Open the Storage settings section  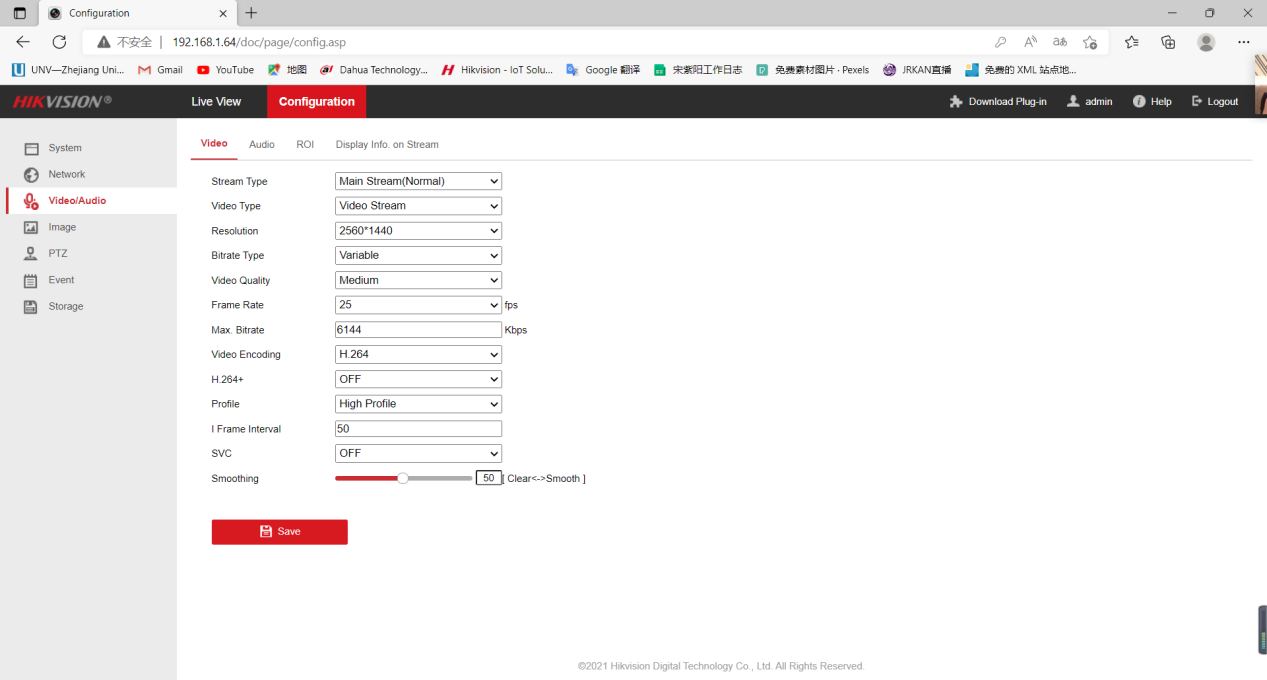(65, 306)
